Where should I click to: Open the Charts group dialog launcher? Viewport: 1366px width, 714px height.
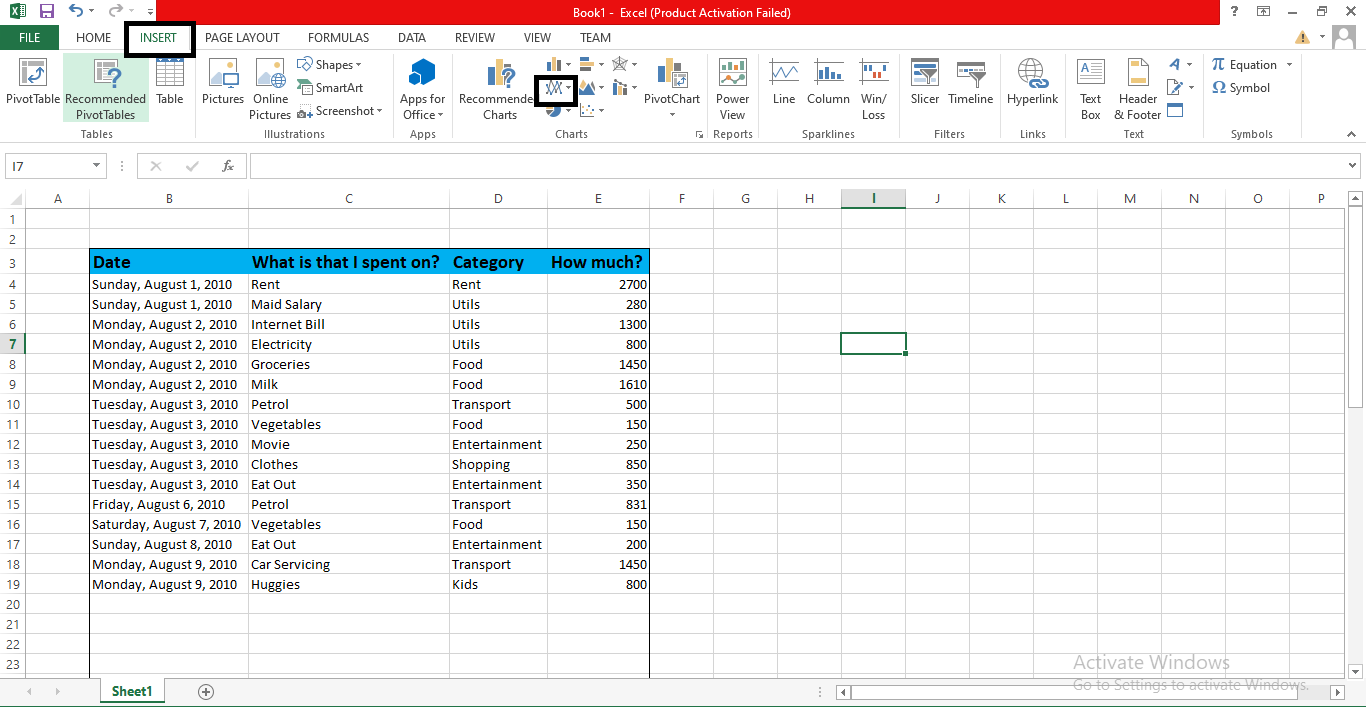click(699, 134)
